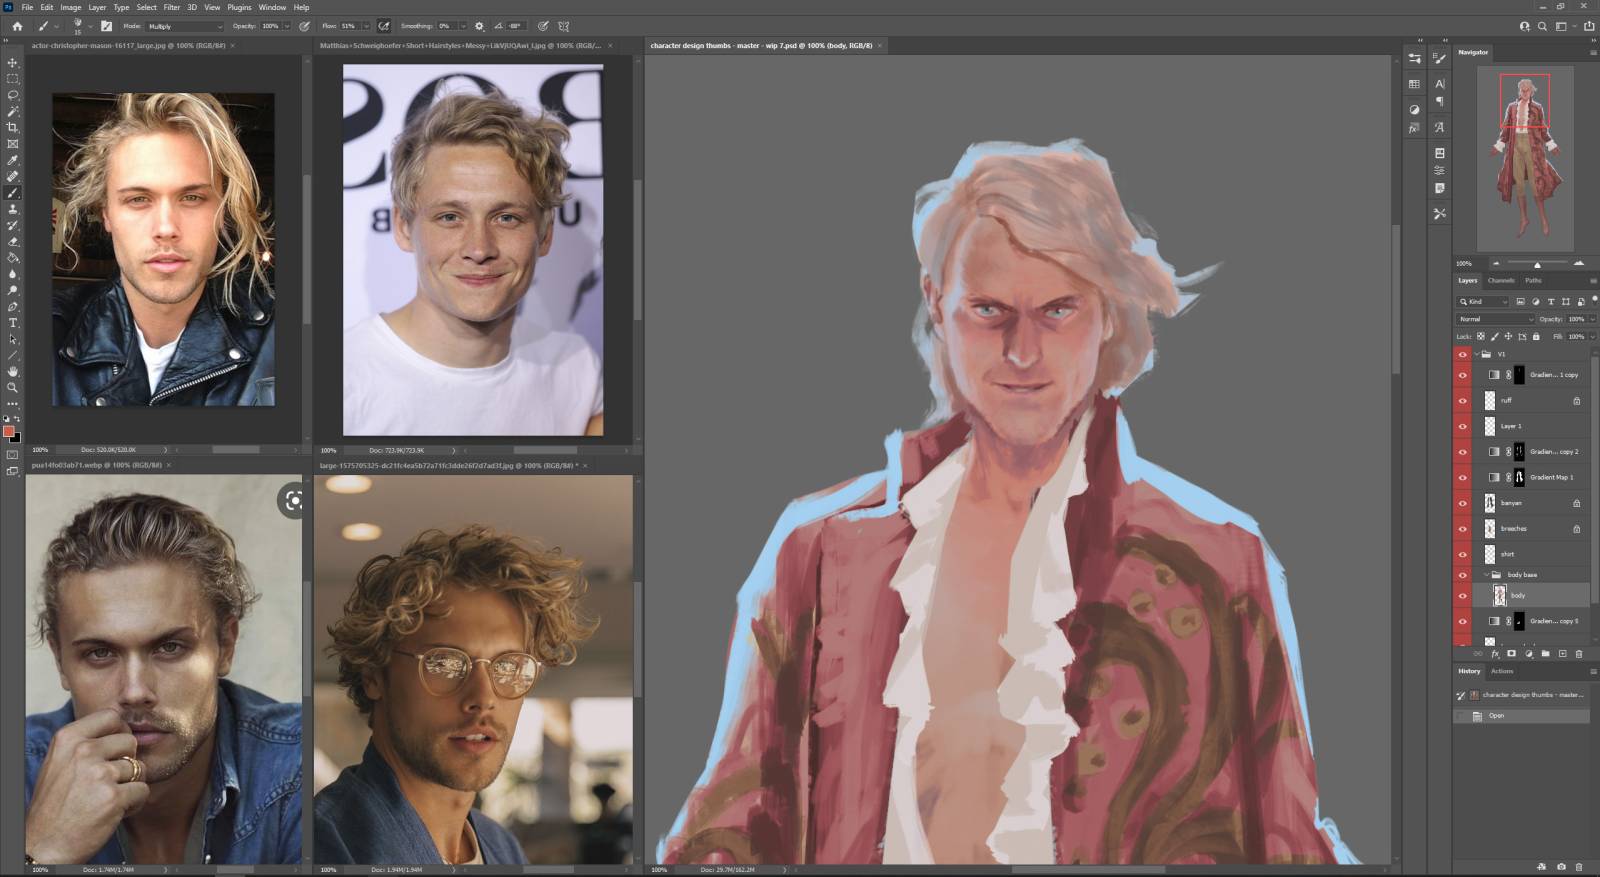Click the foreground color swatch

pos(9,432)
